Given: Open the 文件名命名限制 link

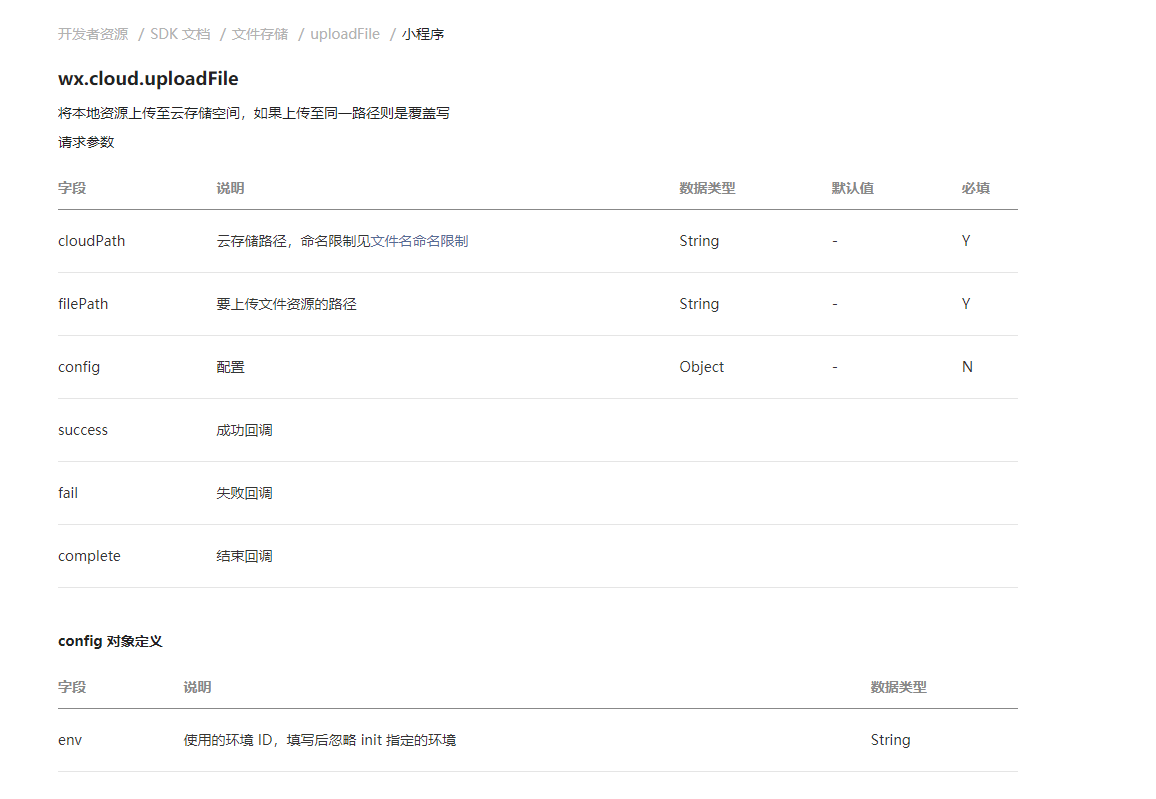Looking at the screenshot, I should tap(419, 241).
